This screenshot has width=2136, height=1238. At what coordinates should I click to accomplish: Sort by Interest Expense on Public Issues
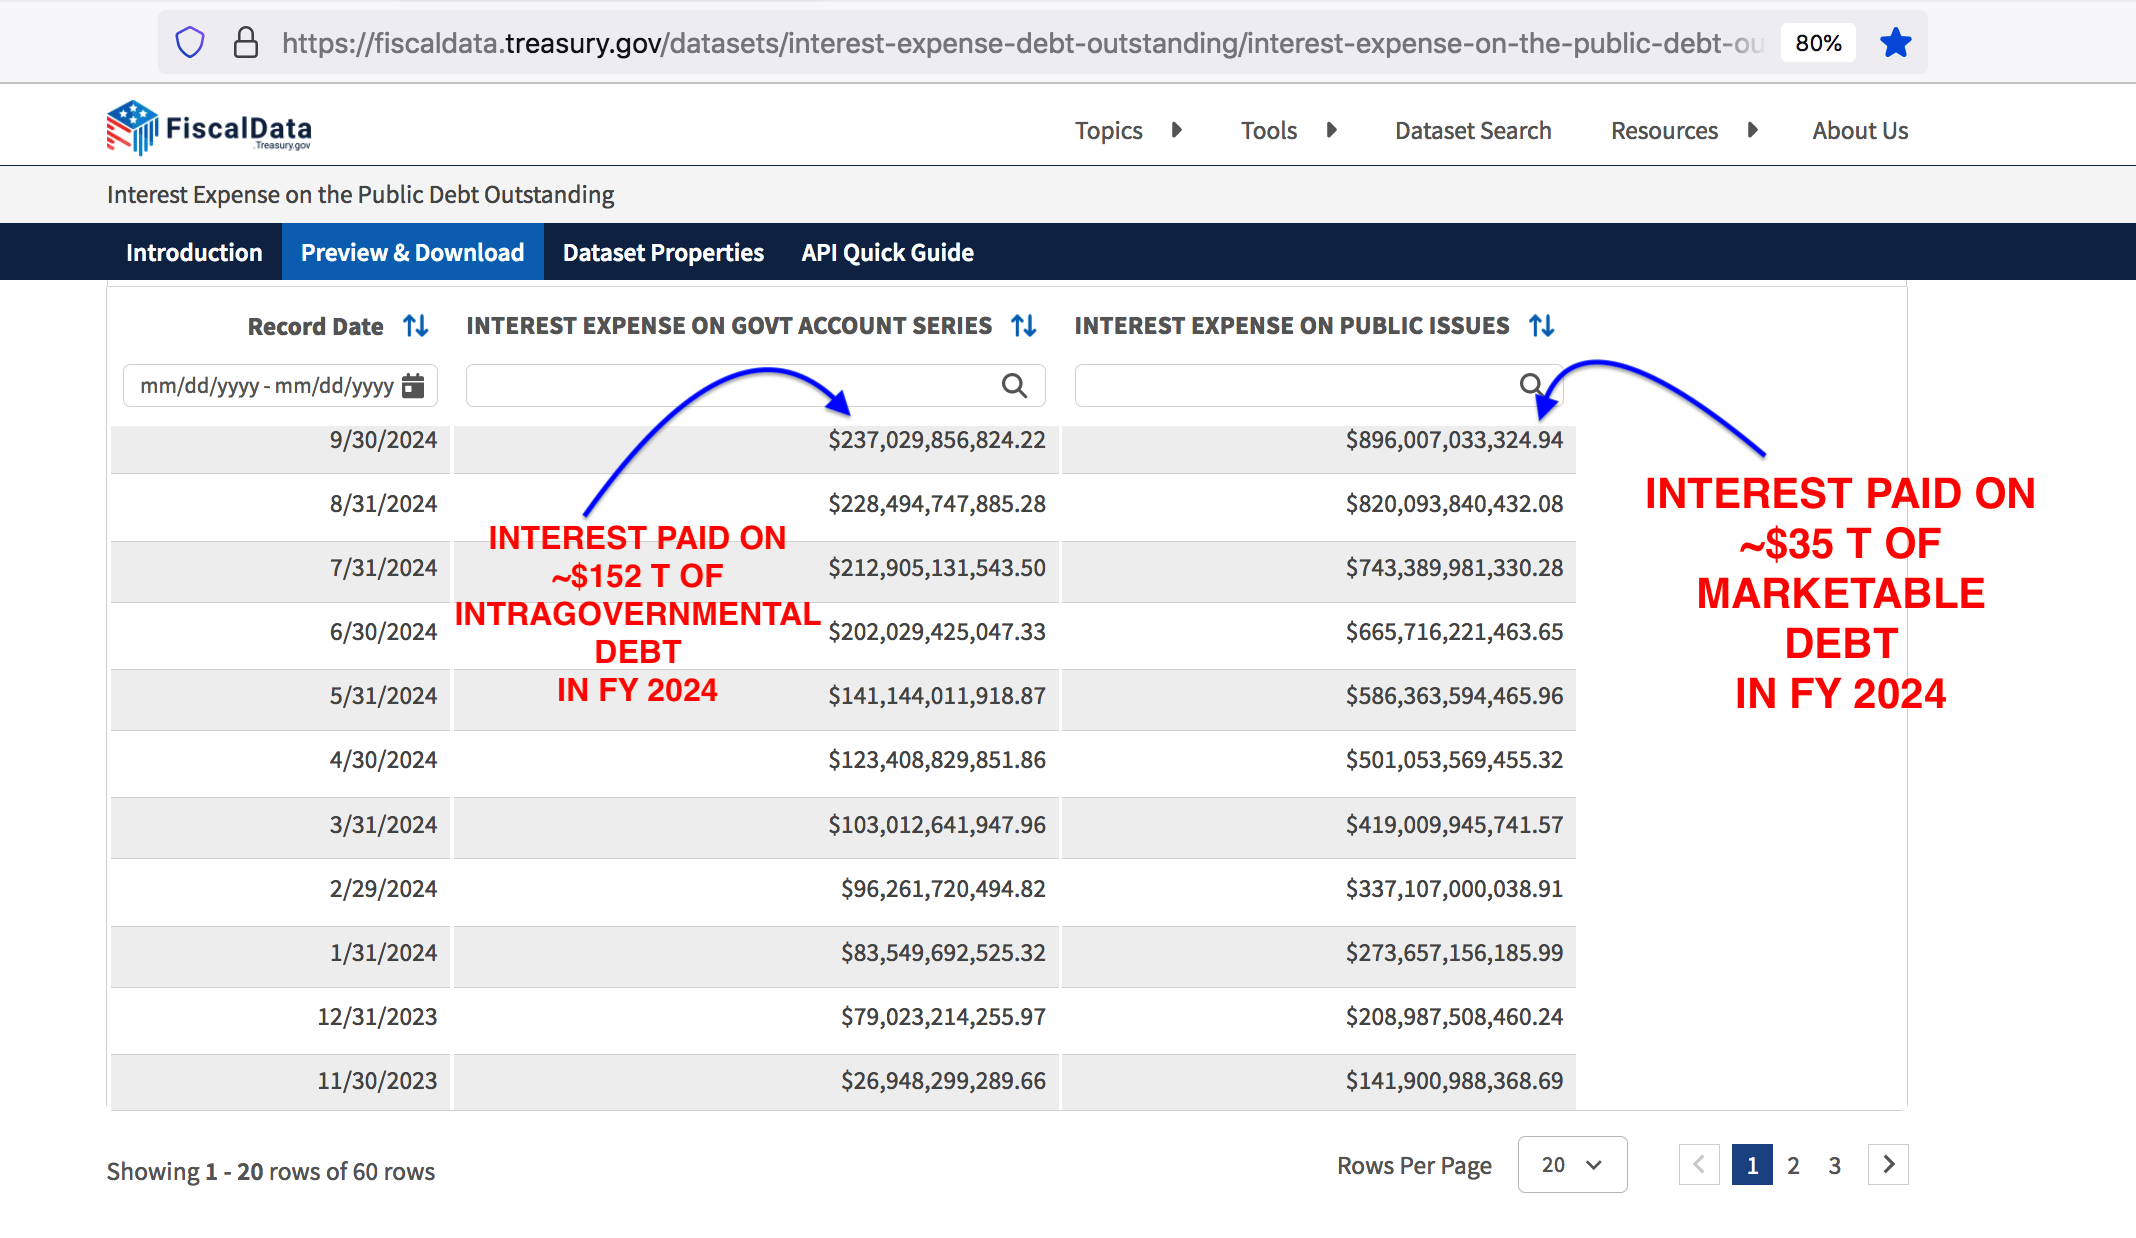pyautogui.click(x=1542, y=326)
